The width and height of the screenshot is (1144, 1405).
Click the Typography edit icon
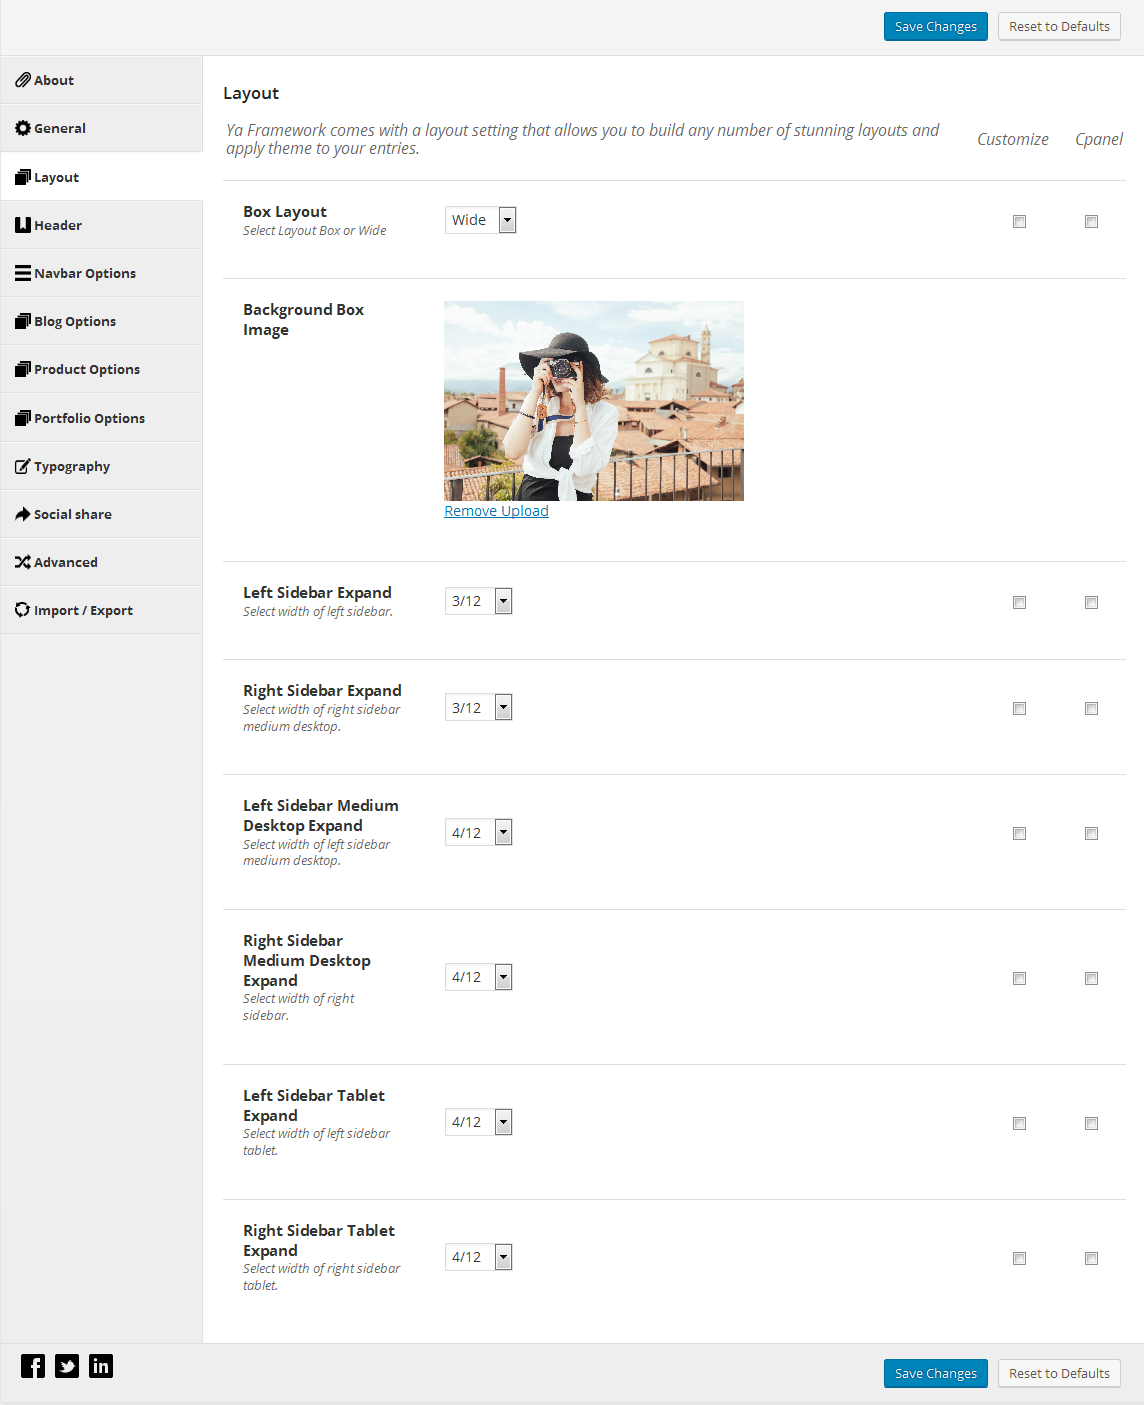23,466
